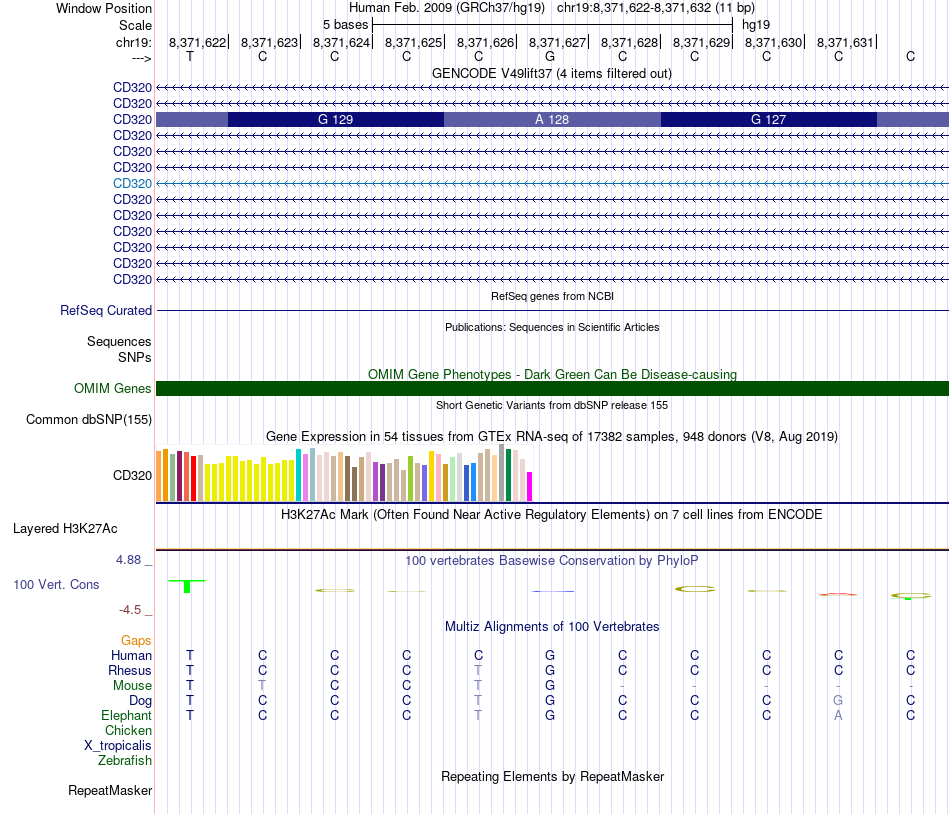Click the magenta bar in GTEx expression chart
The height and width of the screenshot is (814, 950).
pyautogui.click(x=529, y=486)
